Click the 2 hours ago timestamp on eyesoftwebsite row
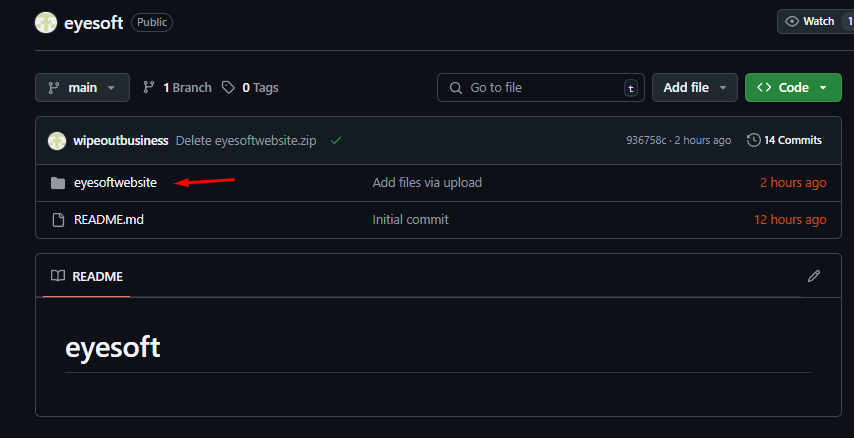Viewport: 854px width, 438px height. pos(793,182)
